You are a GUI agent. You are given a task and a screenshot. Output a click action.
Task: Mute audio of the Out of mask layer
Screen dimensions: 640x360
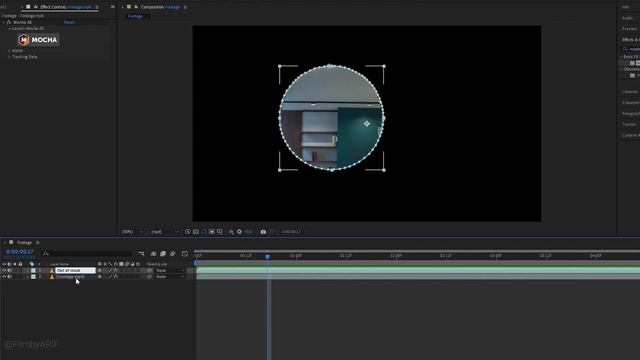10,270
